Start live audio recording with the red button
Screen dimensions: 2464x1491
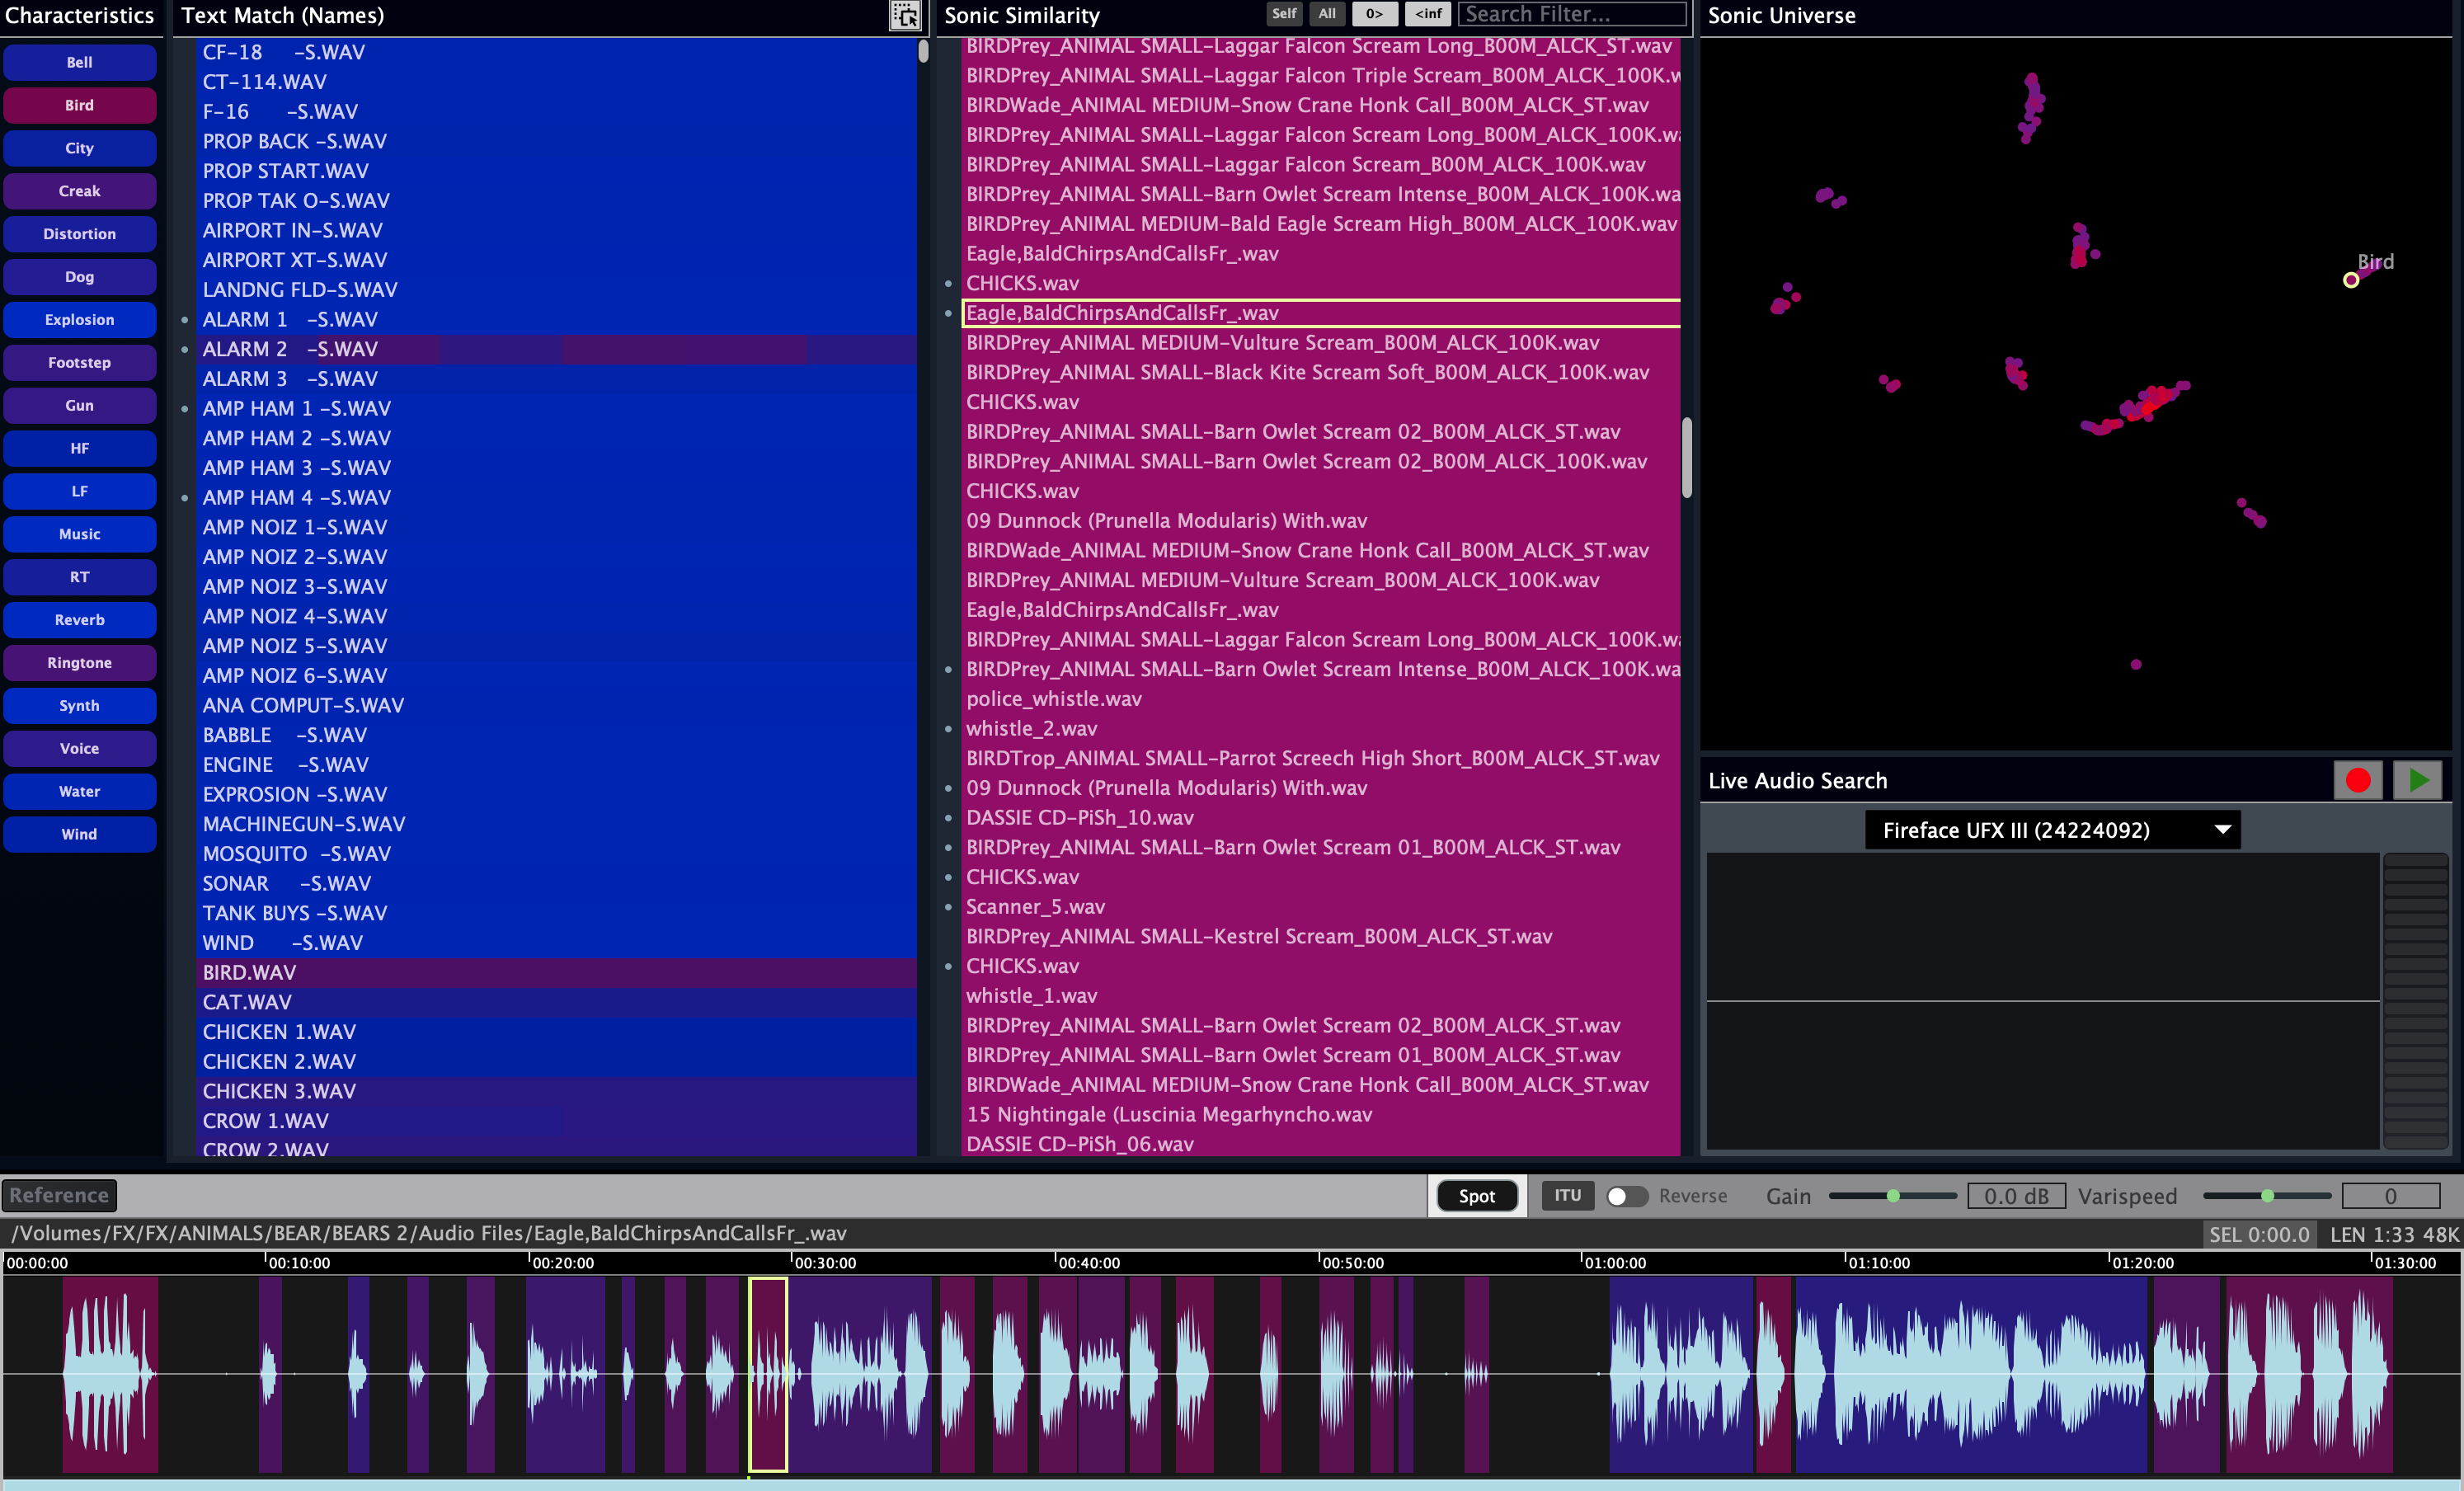pos(2357,780)
